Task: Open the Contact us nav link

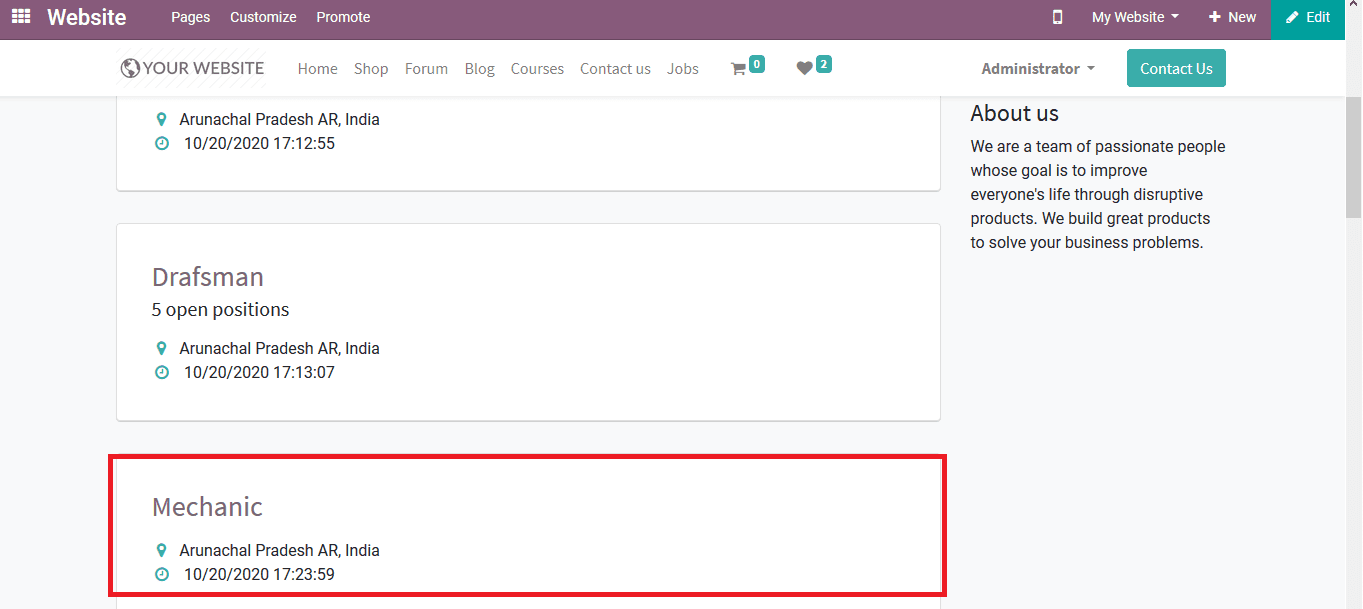Action: [x=615, y=69]
